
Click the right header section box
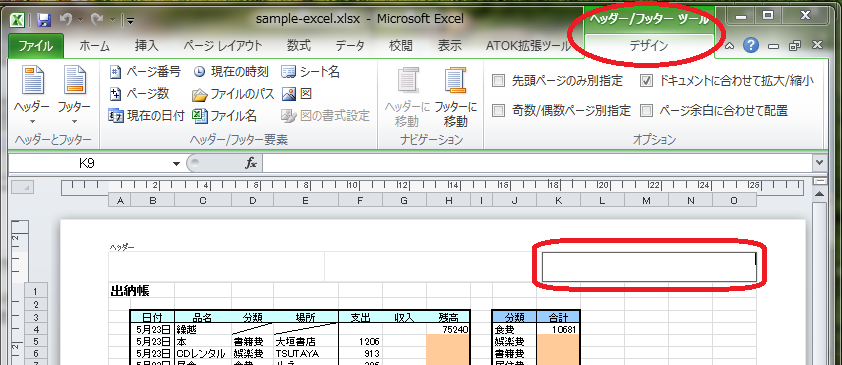point(649,267)
